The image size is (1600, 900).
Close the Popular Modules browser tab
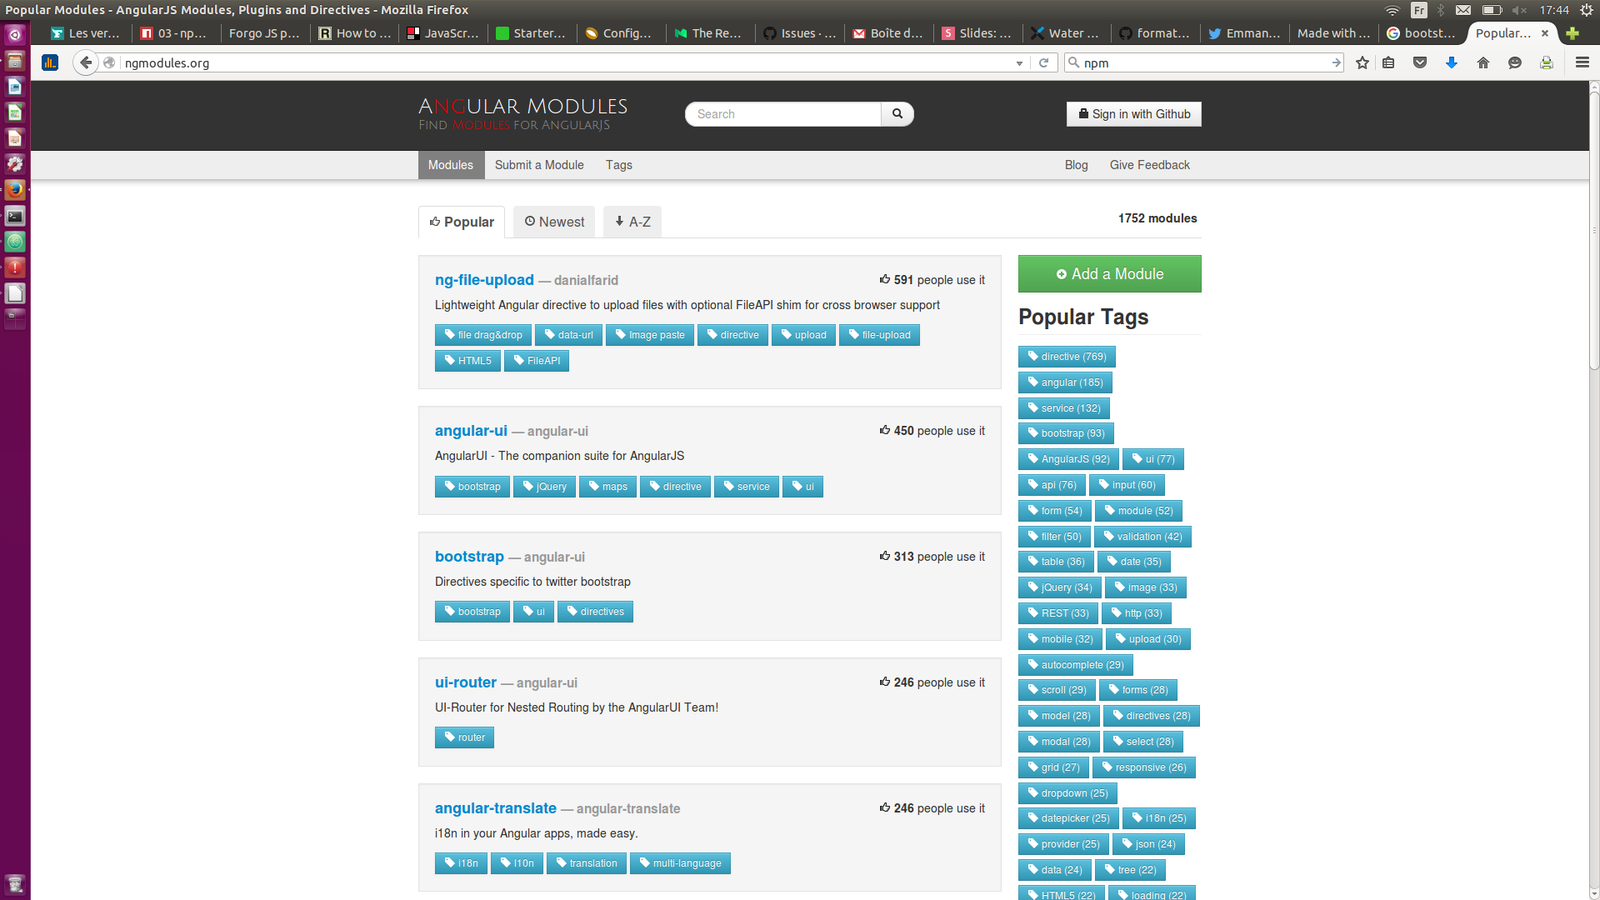[1545, 33]
